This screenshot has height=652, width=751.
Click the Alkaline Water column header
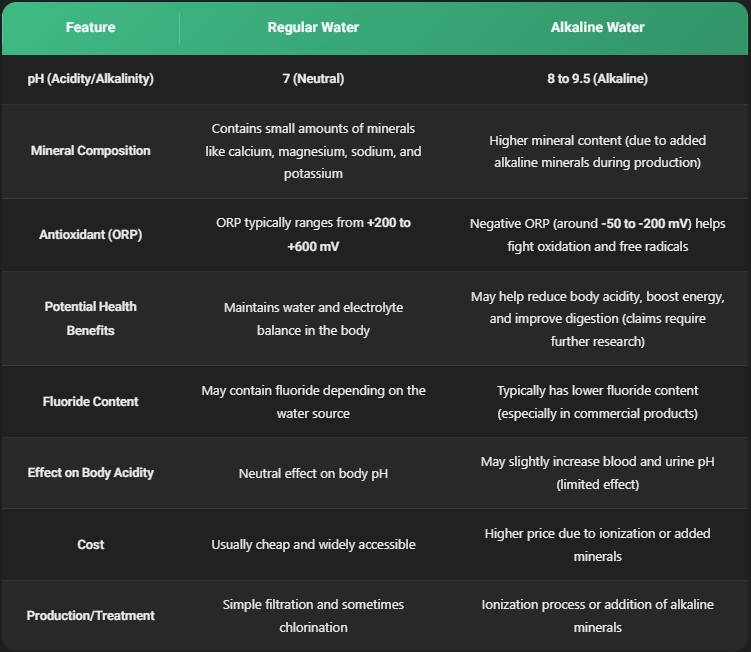[597, 27]
